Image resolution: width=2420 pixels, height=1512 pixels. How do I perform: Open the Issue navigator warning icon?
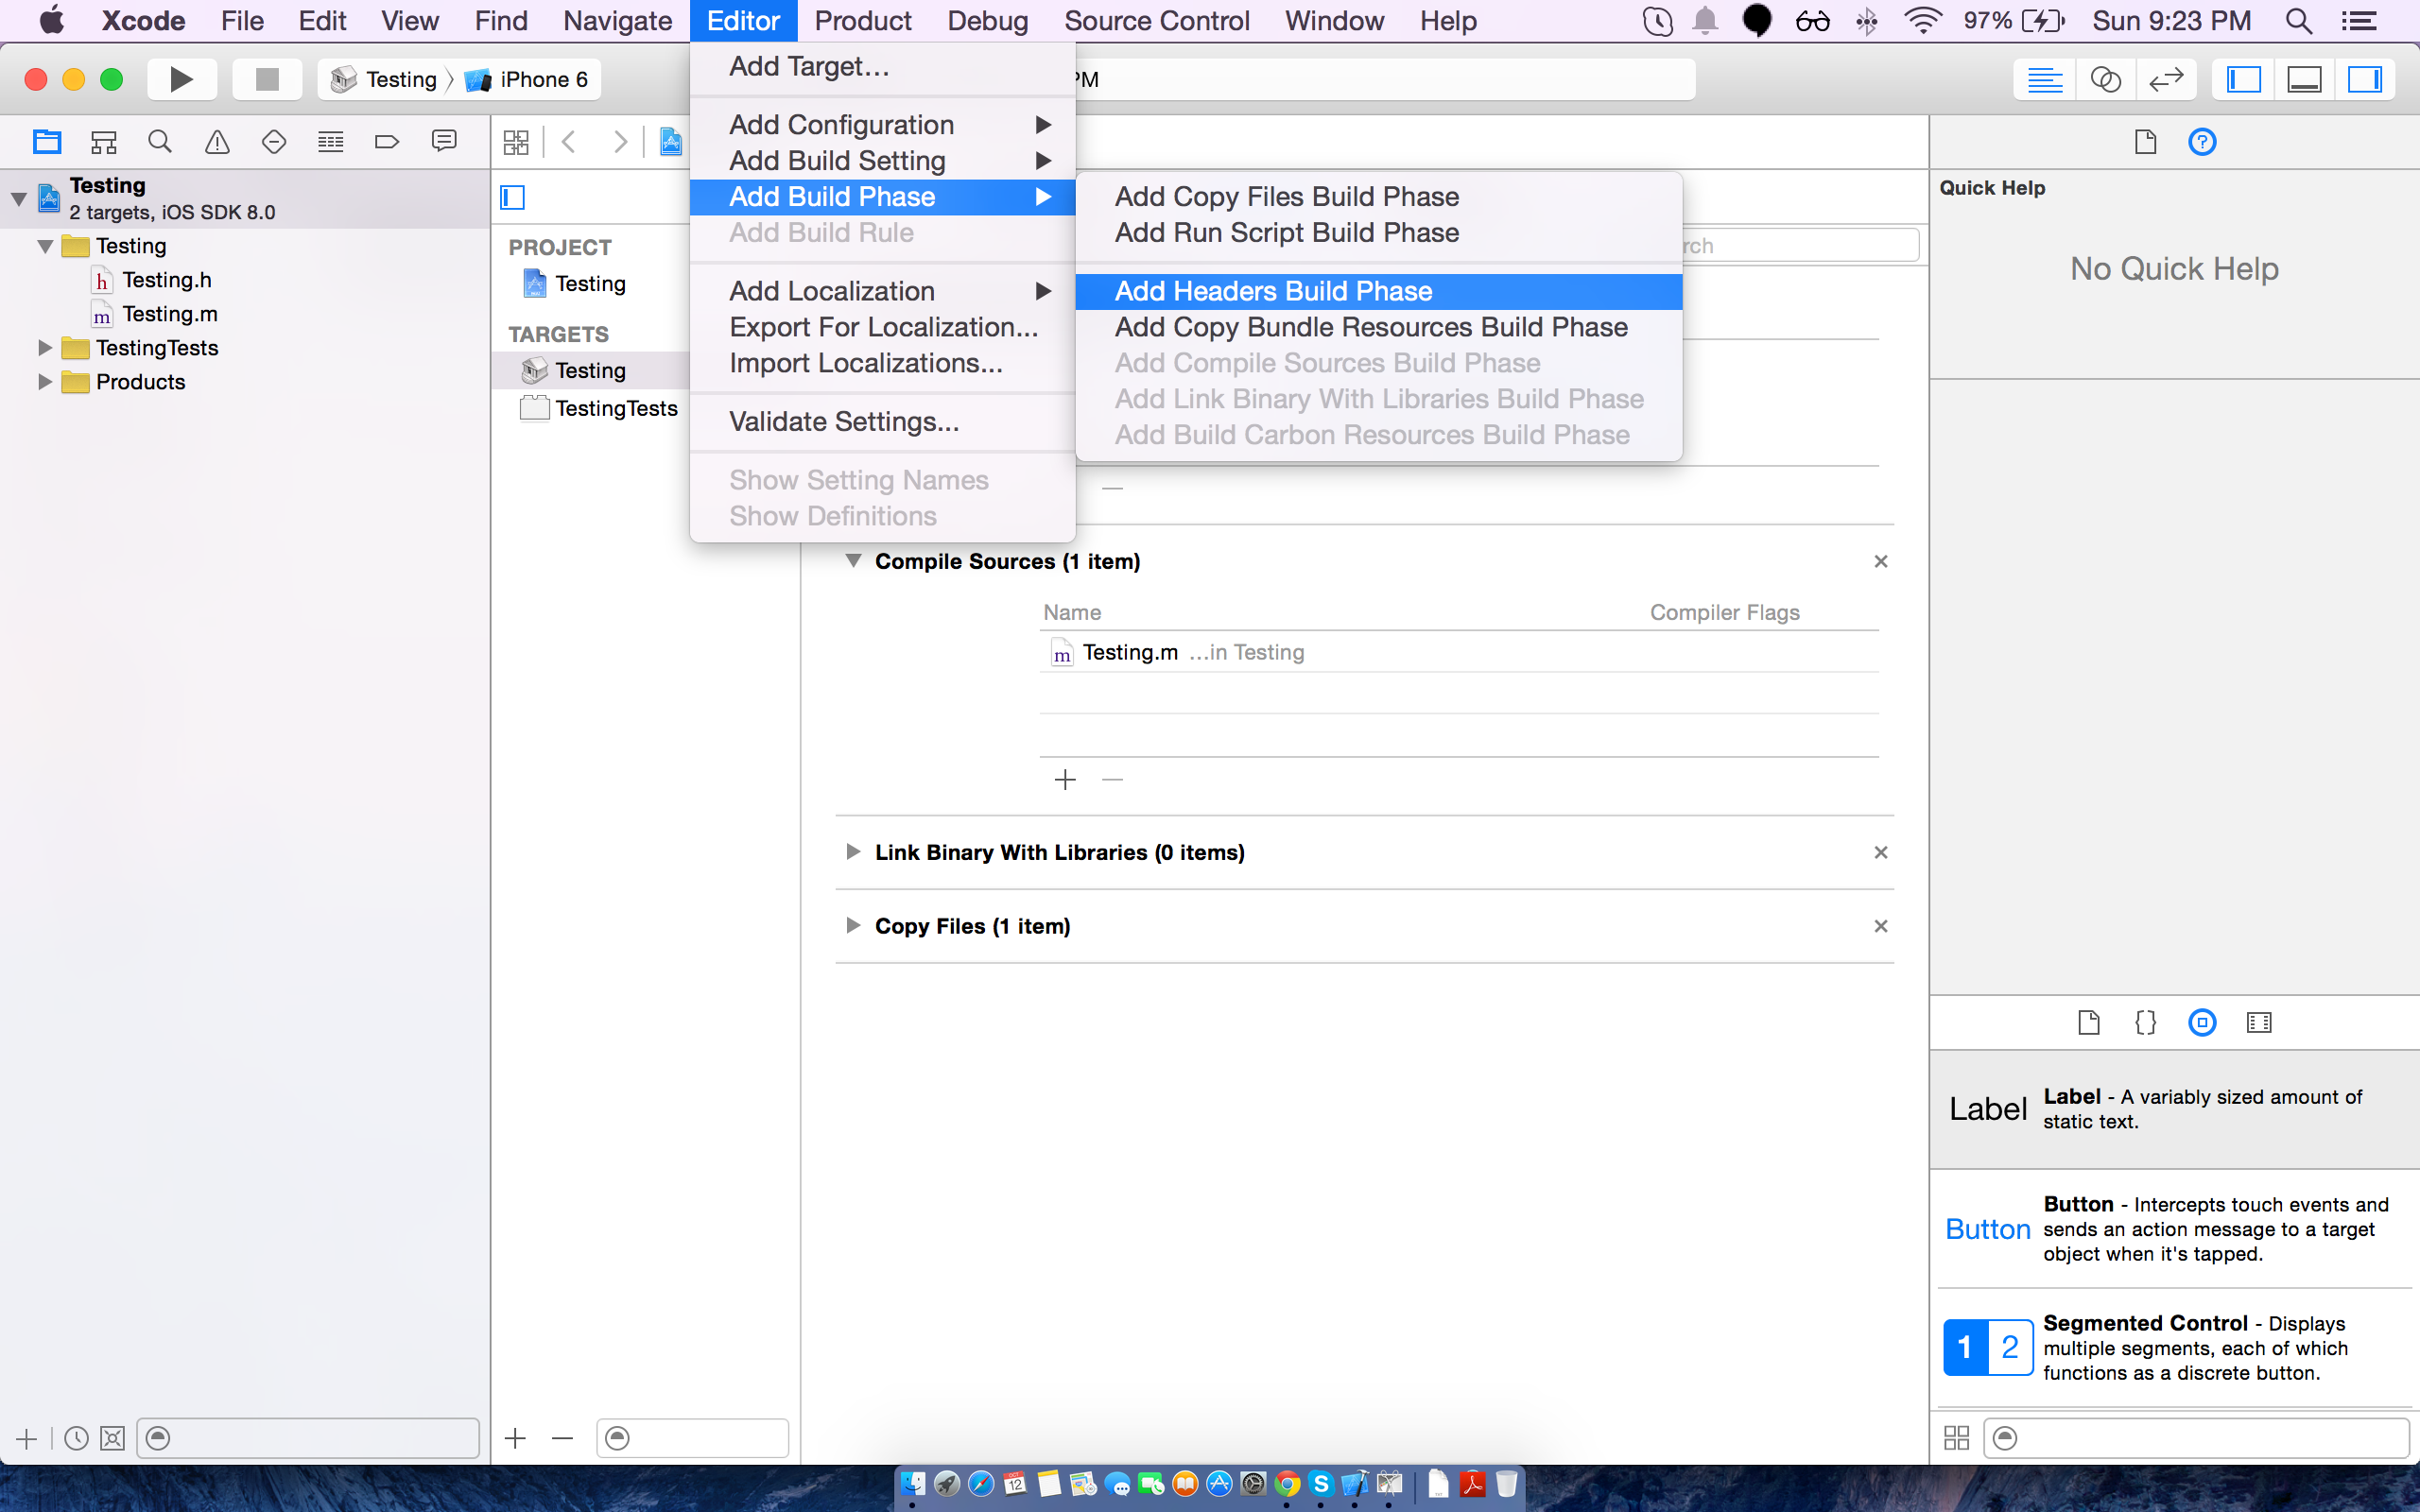coord(217,142)
